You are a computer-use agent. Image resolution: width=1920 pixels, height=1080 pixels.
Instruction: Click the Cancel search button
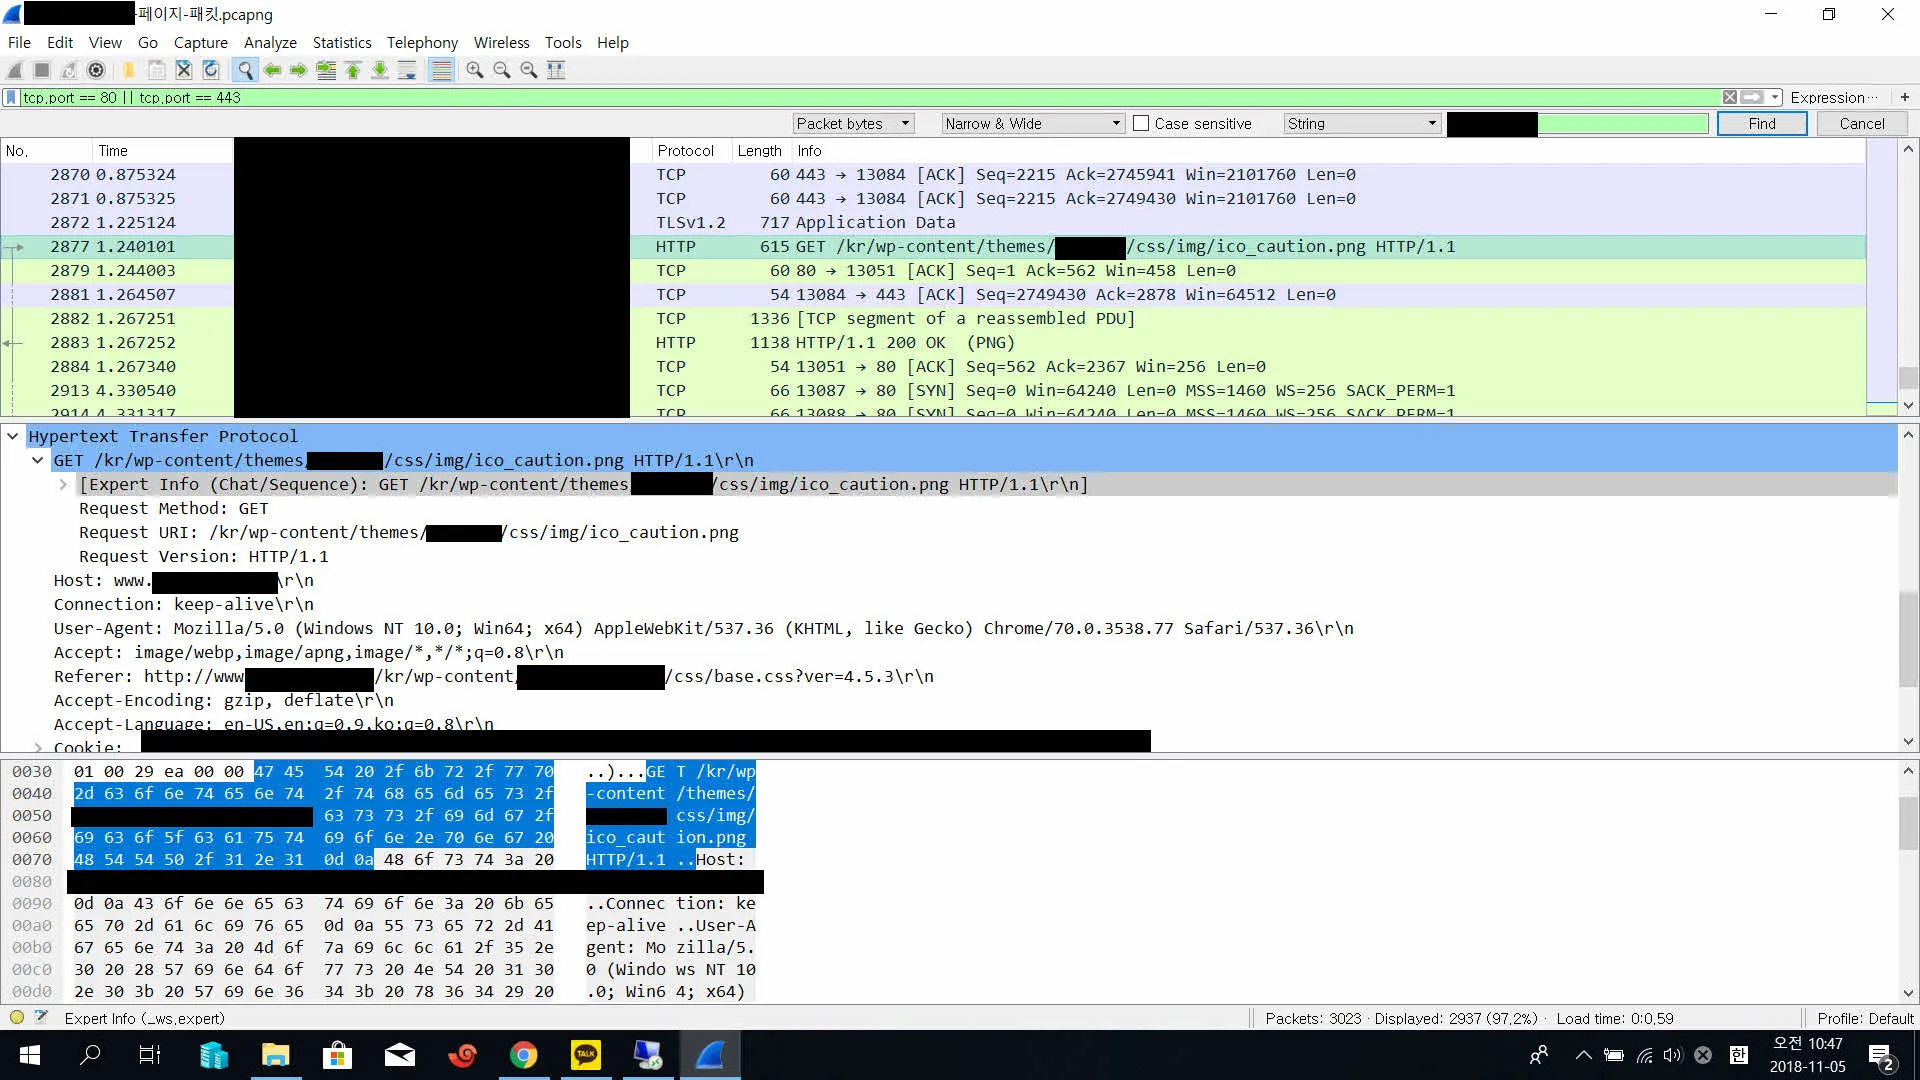pos(1861,124)
